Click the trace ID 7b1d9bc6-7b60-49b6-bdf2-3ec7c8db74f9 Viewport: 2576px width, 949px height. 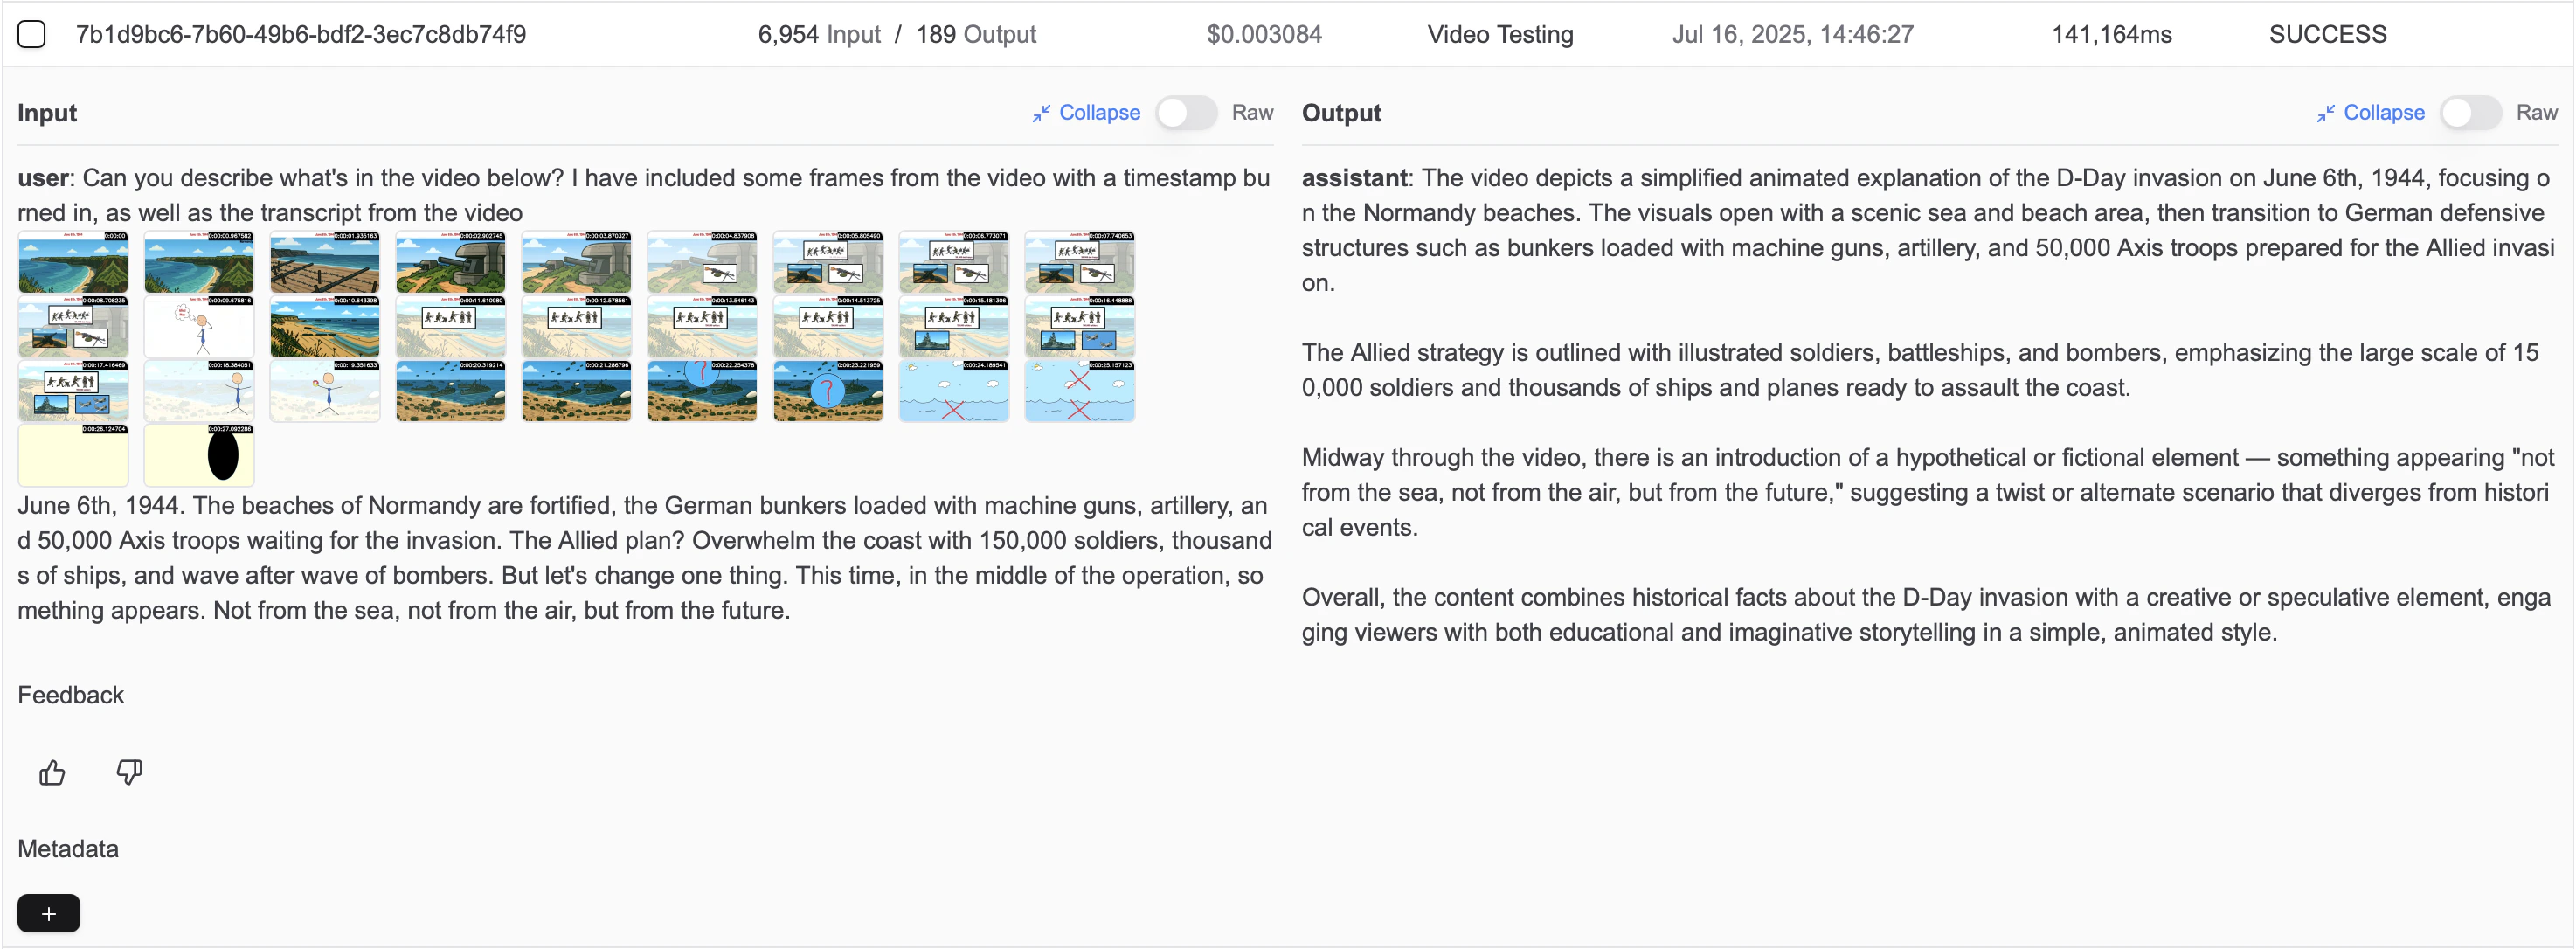301,34
